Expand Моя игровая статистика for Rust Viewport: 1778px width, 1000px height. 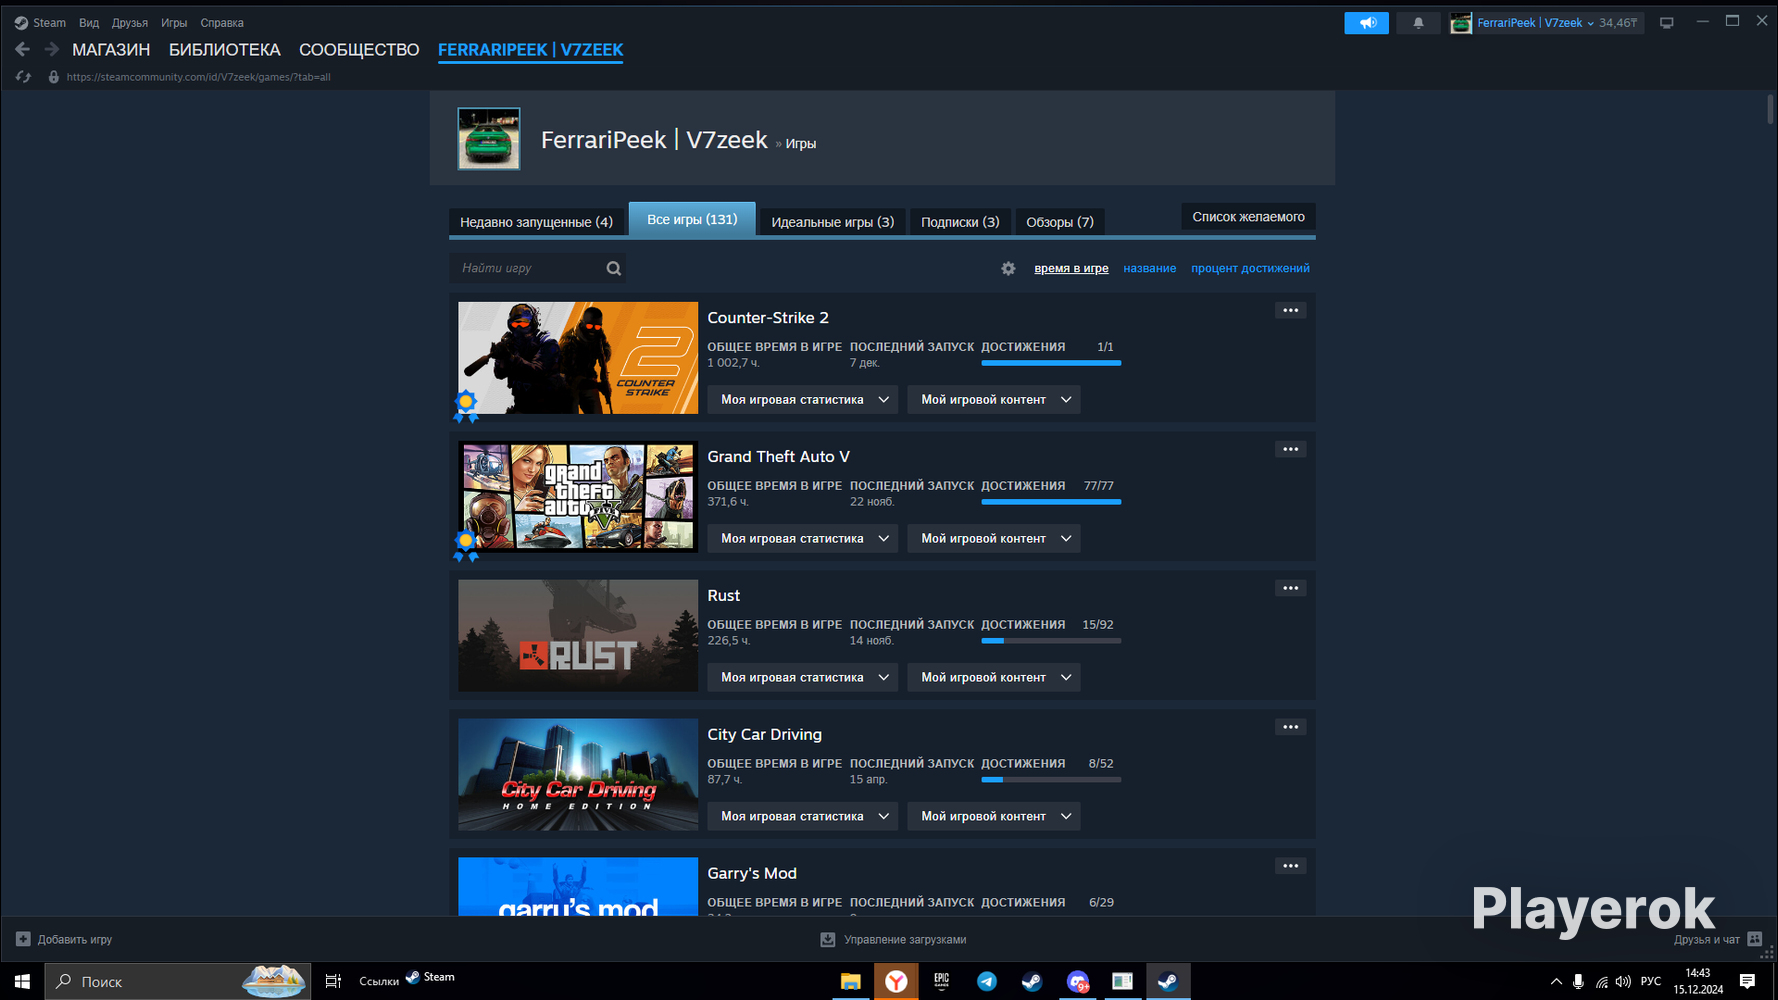coord(803,677)
